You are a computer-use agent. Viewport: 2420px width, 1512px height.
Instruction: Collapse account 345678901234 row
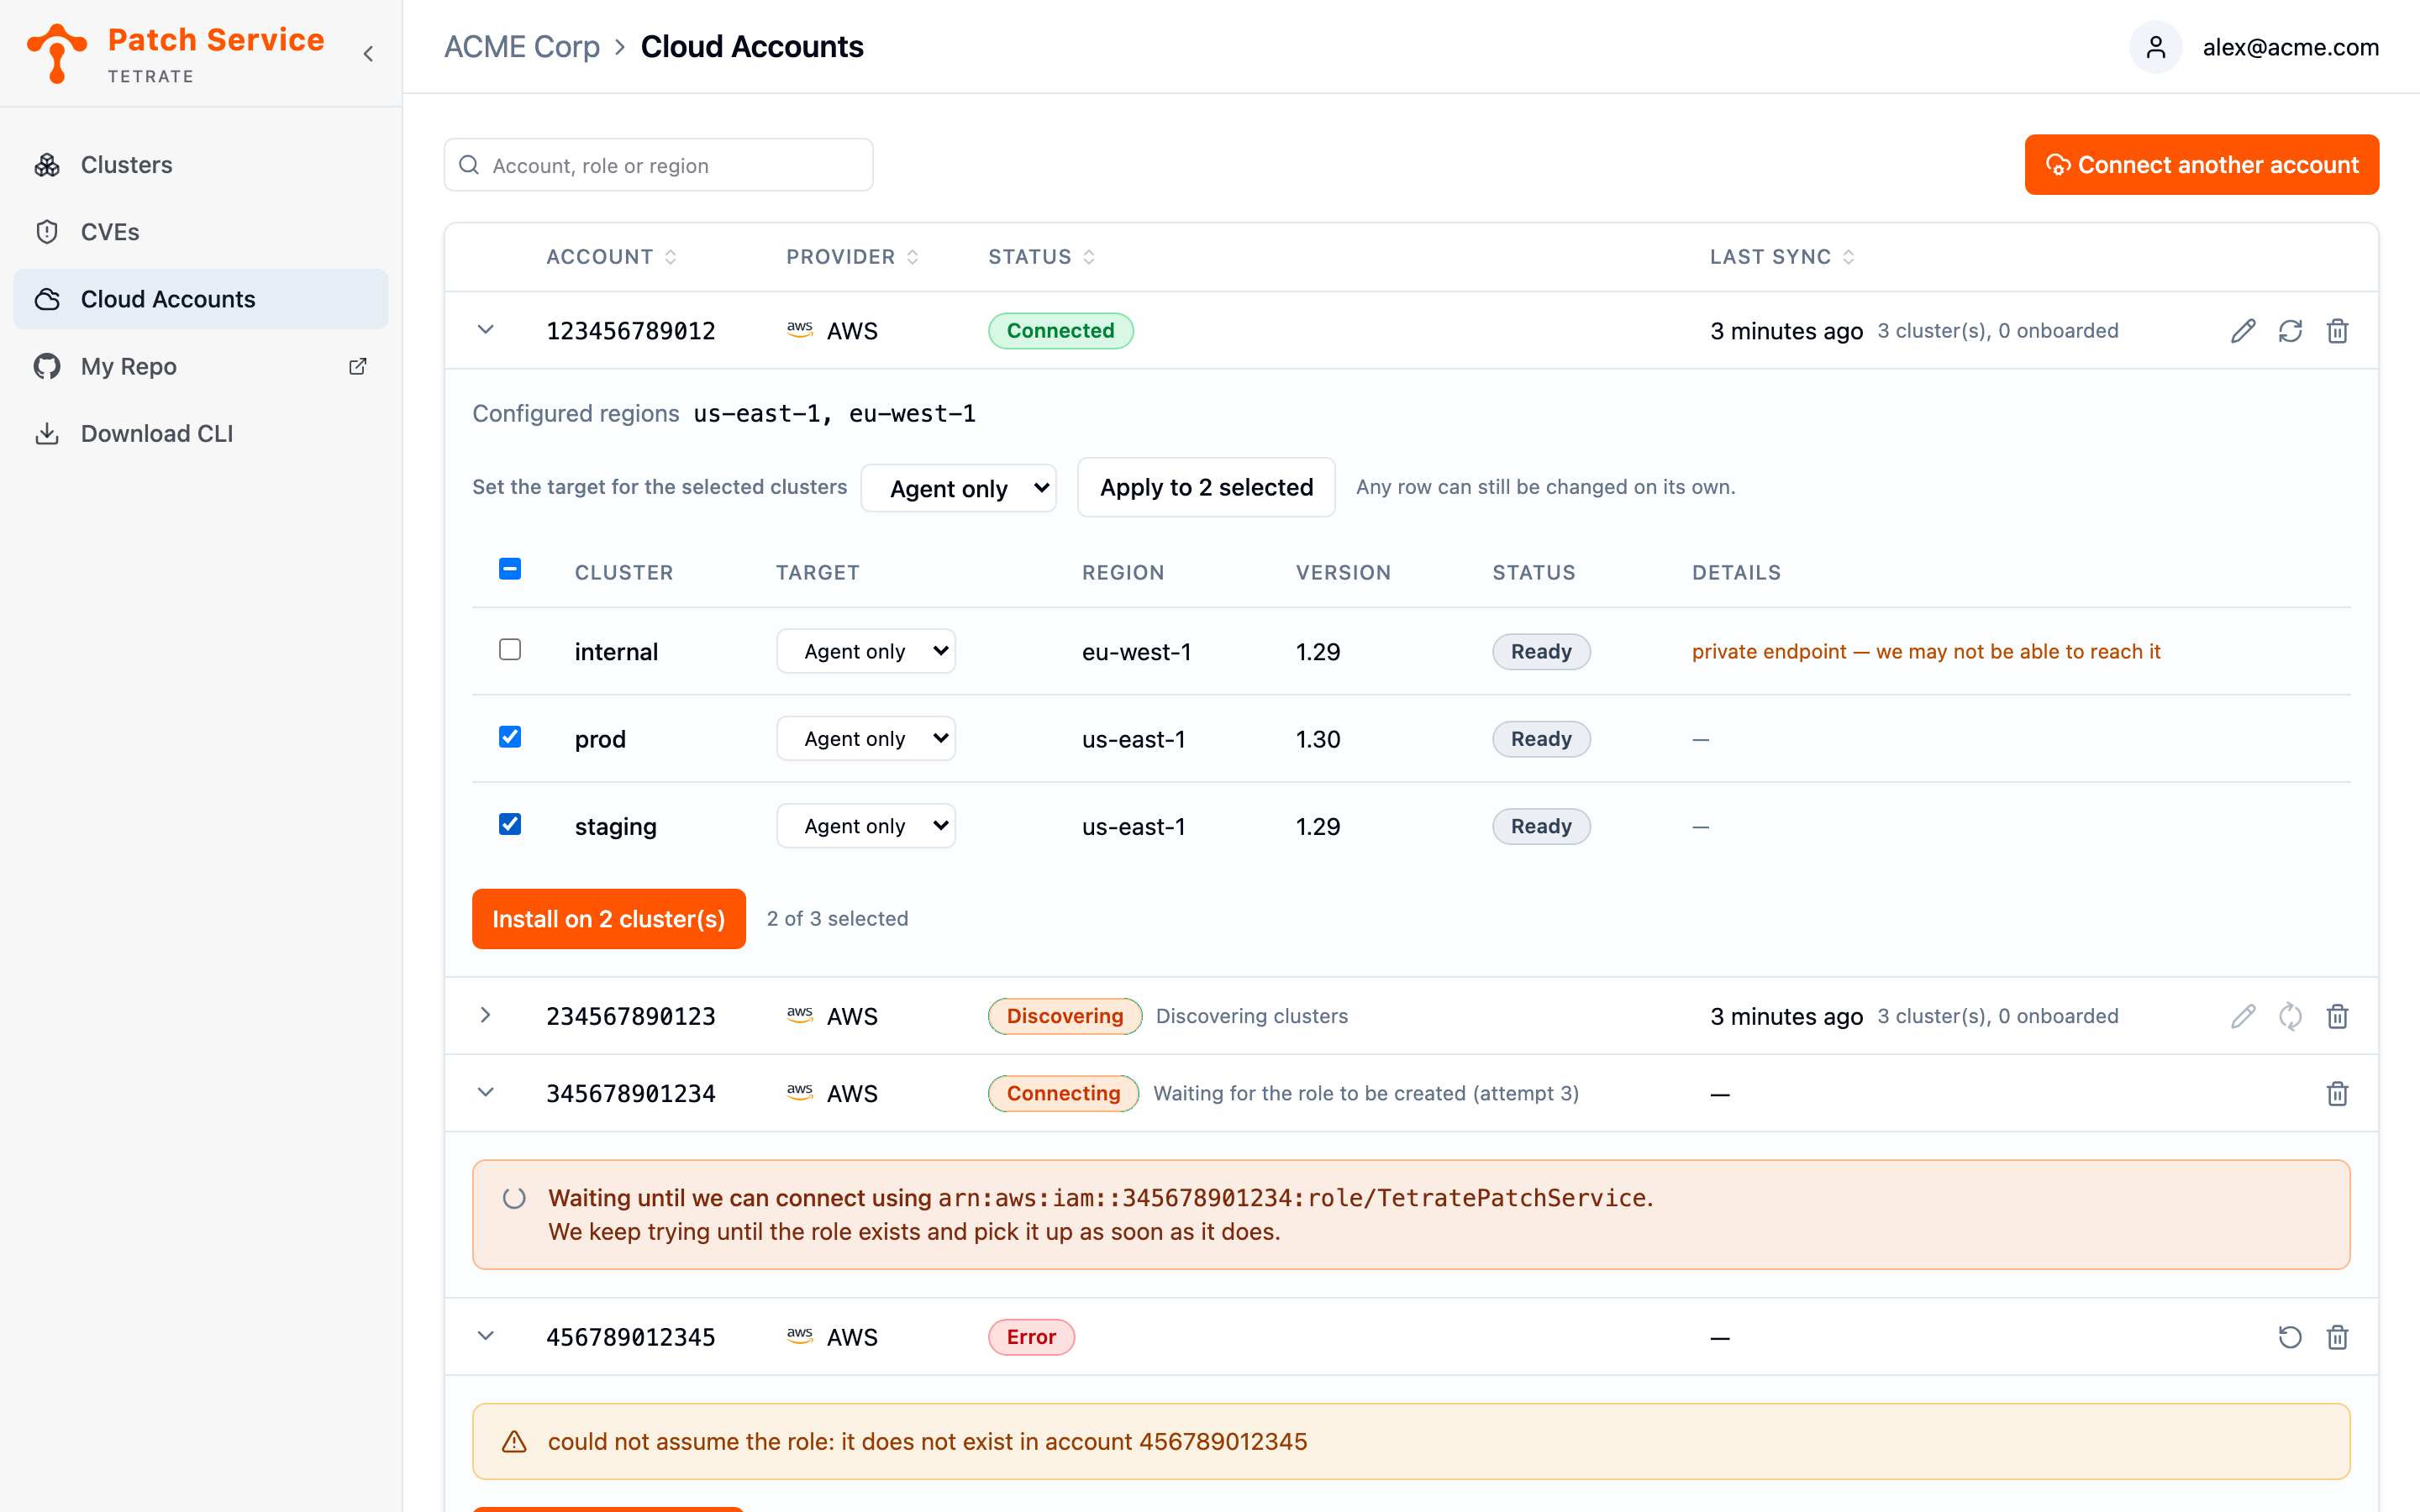[486, 1092]
